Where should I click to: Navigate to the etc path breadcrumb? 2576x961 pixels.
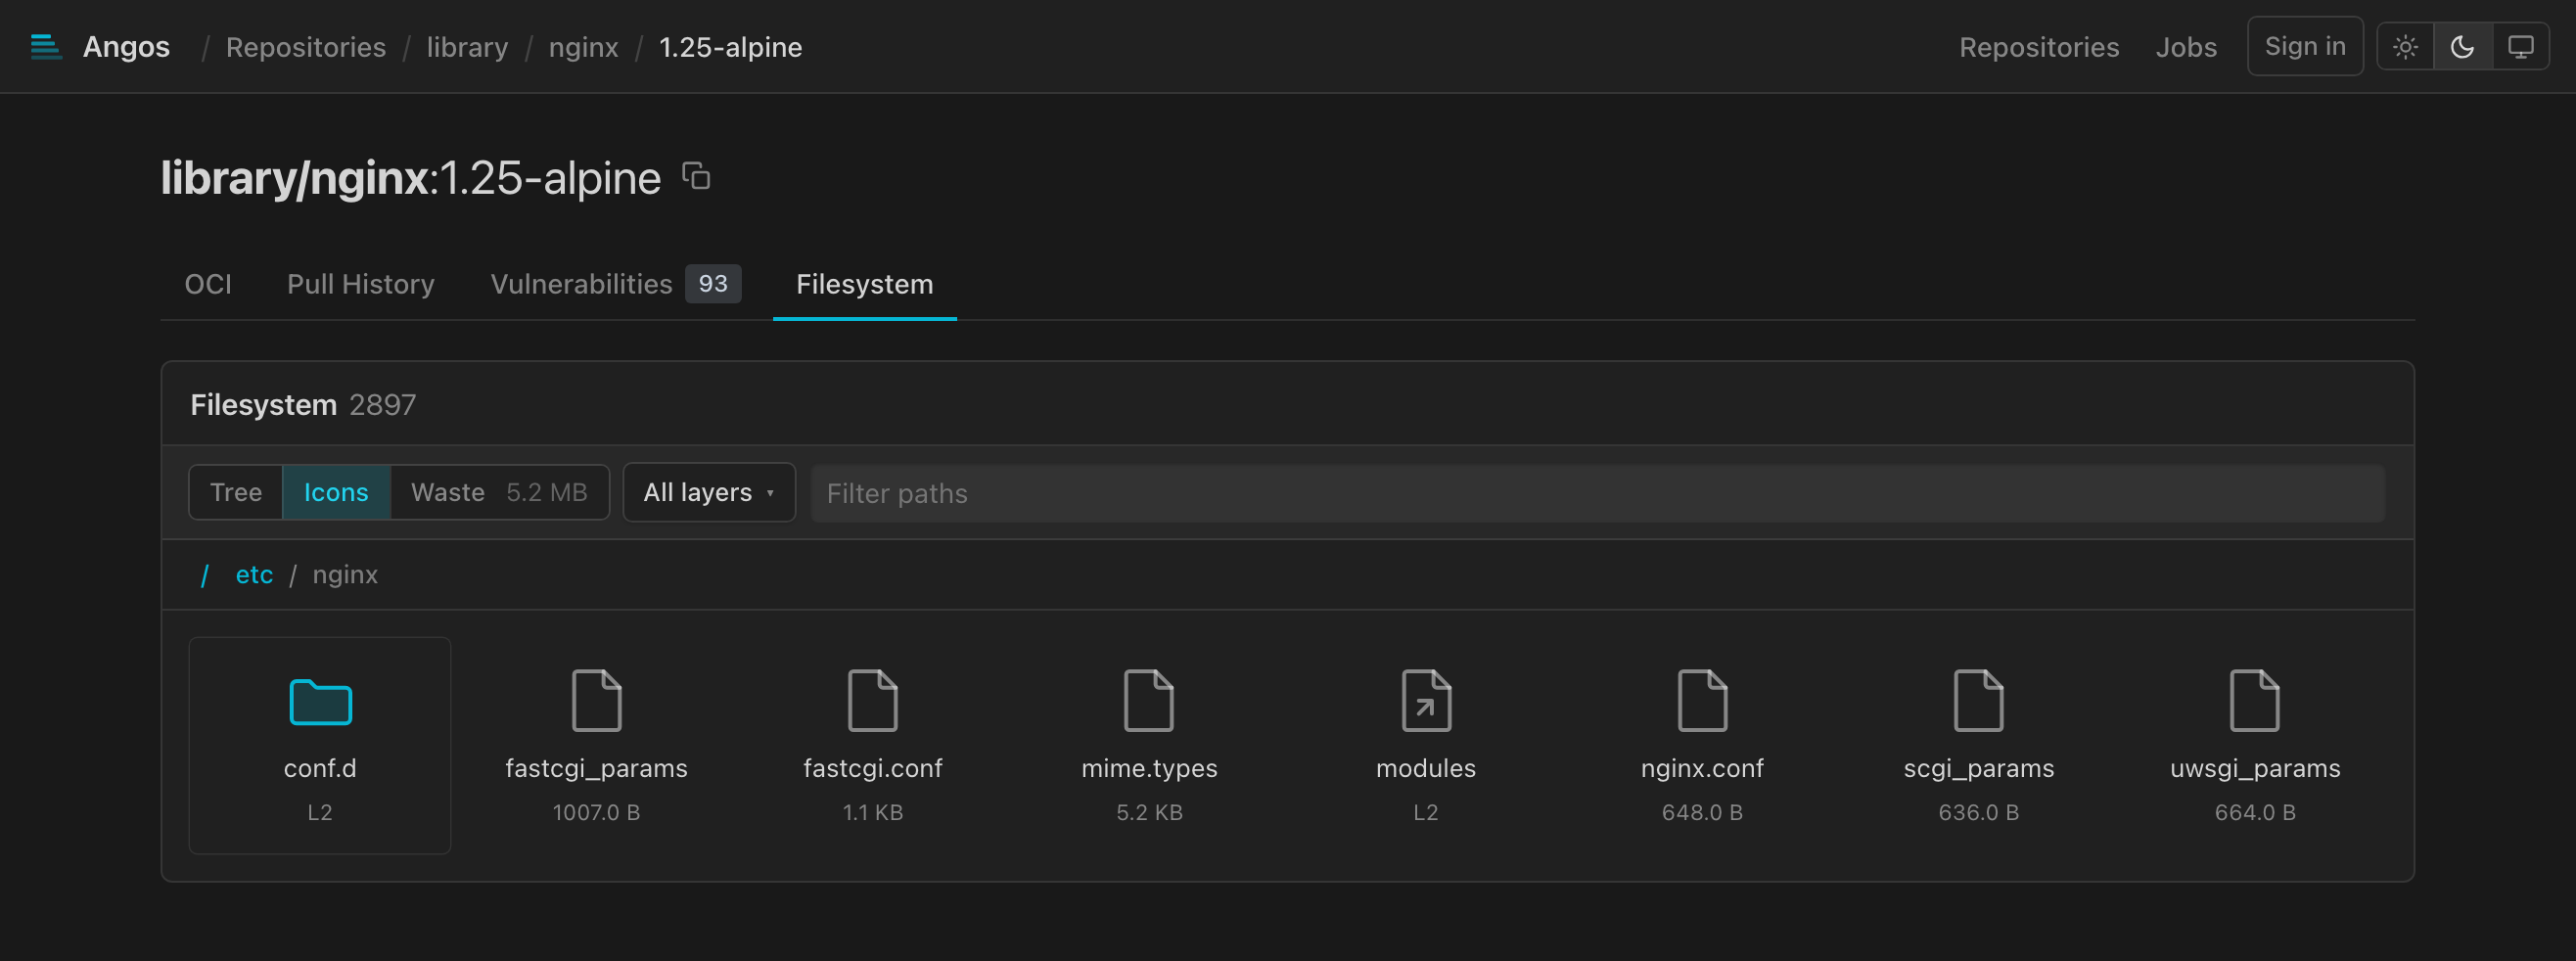pos(254,574)
